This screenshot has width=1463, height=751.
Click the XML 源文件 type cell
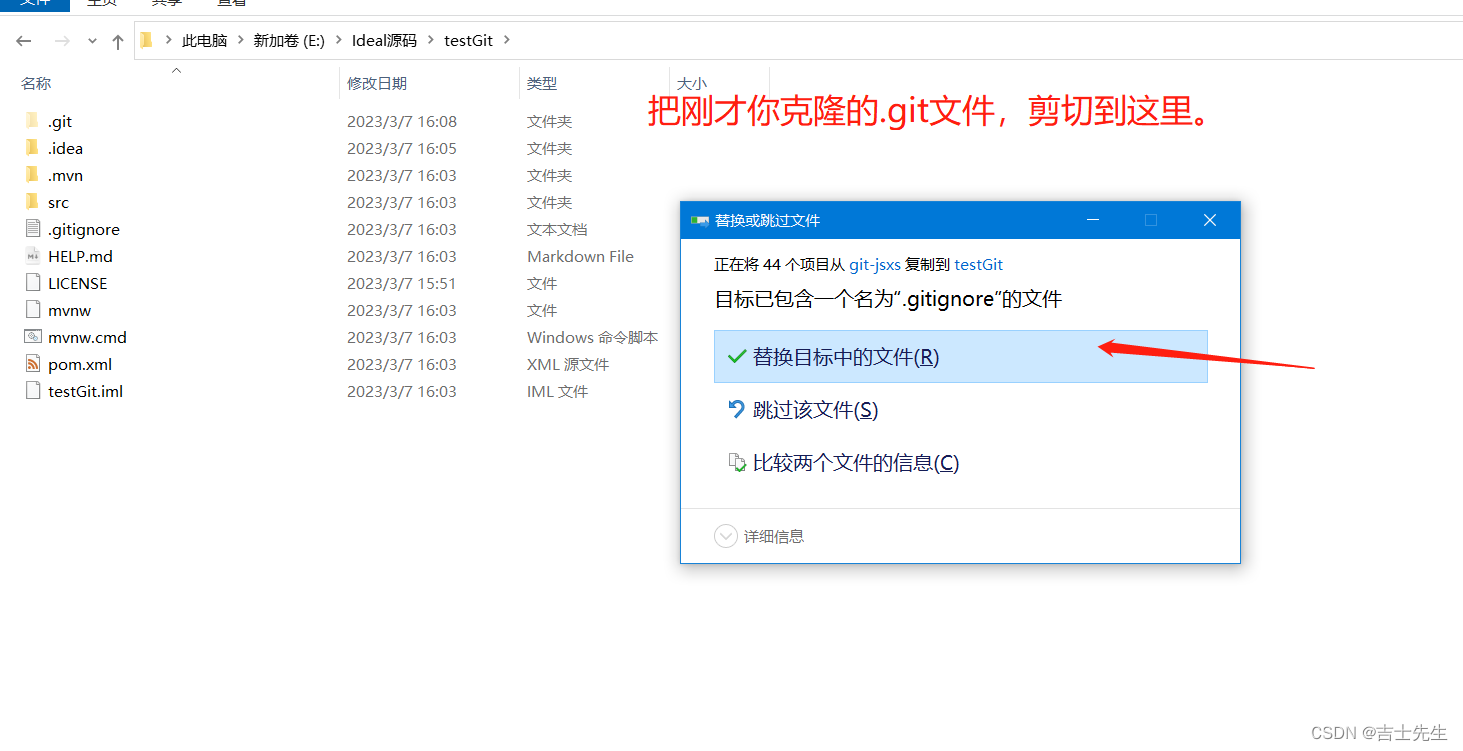click(x=568, y=364)
